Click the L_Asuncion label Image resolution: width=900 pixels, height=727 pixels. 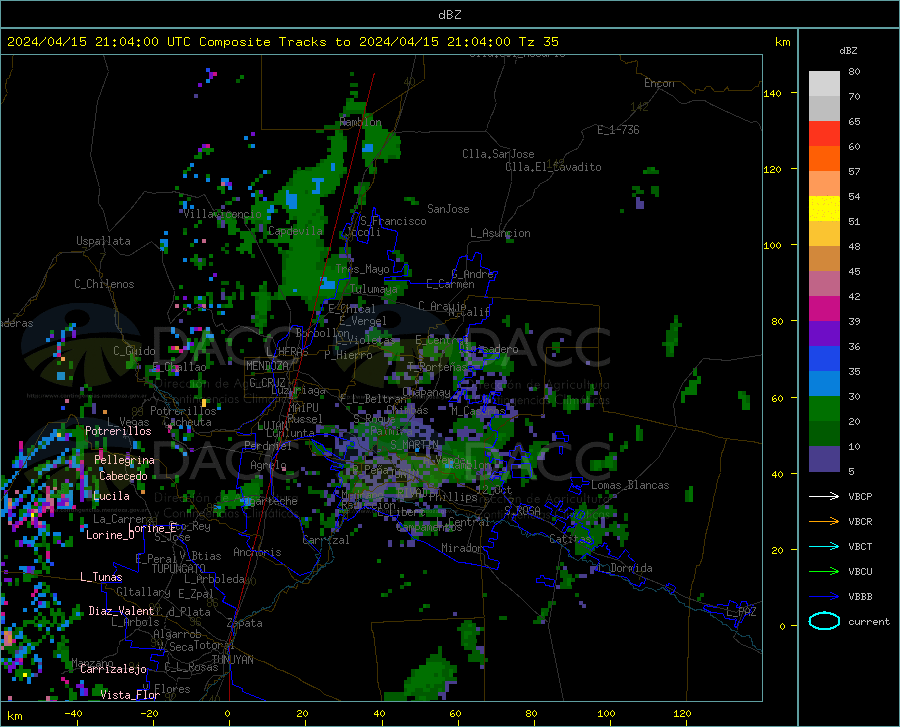[500, 233]
